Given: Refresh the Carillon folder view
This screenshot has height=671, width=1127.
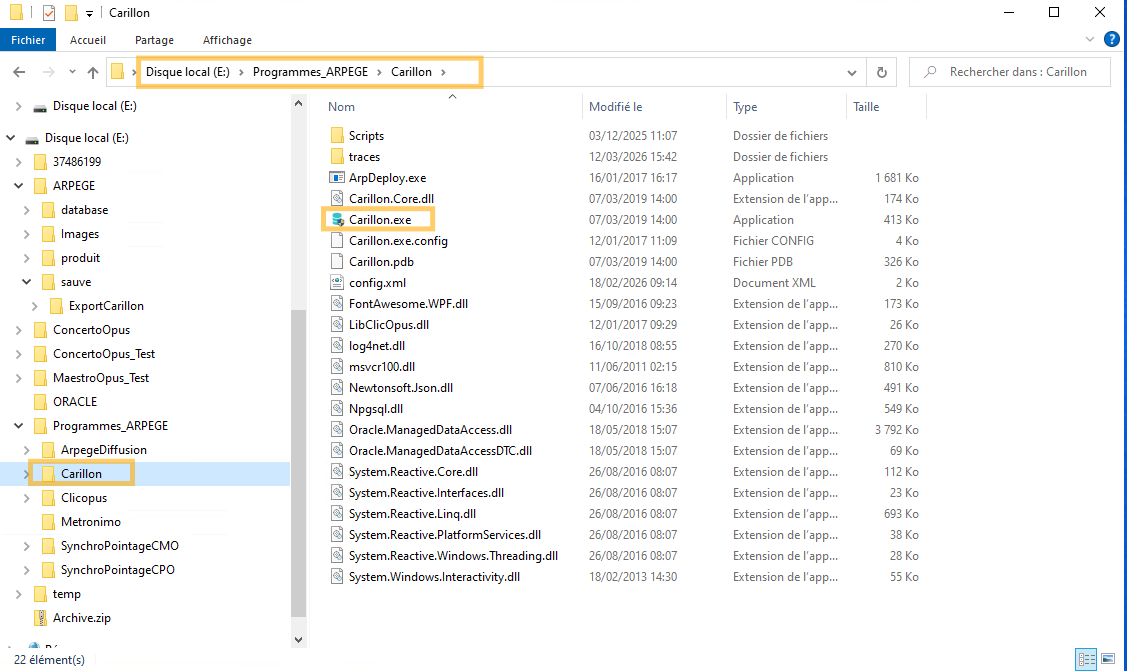Looking at the screenshot, I should tap(882, 72).
